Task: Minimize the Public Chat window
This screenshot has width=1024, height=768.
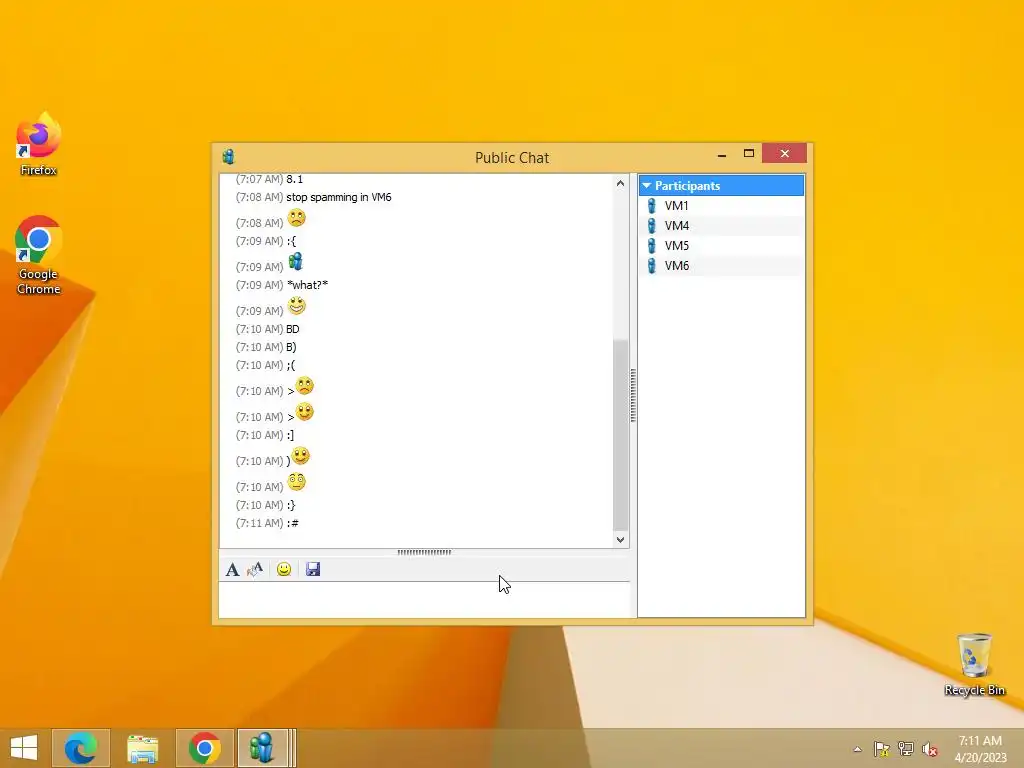Action: (x=722, y=154)
